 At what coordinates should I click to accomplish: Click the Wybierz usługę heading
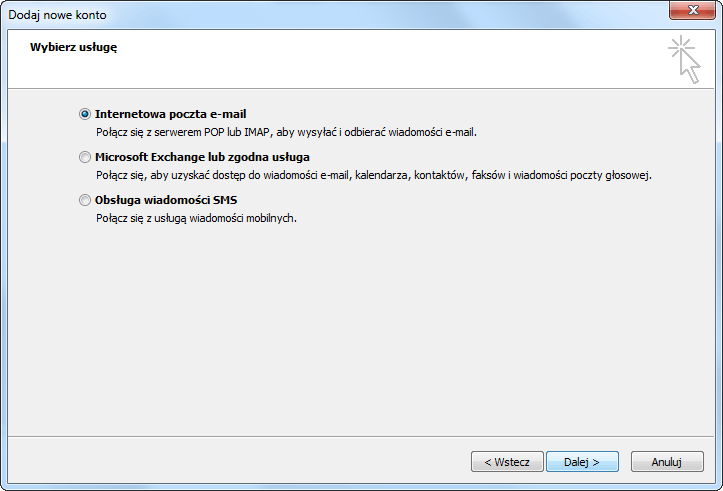point(73,47)
